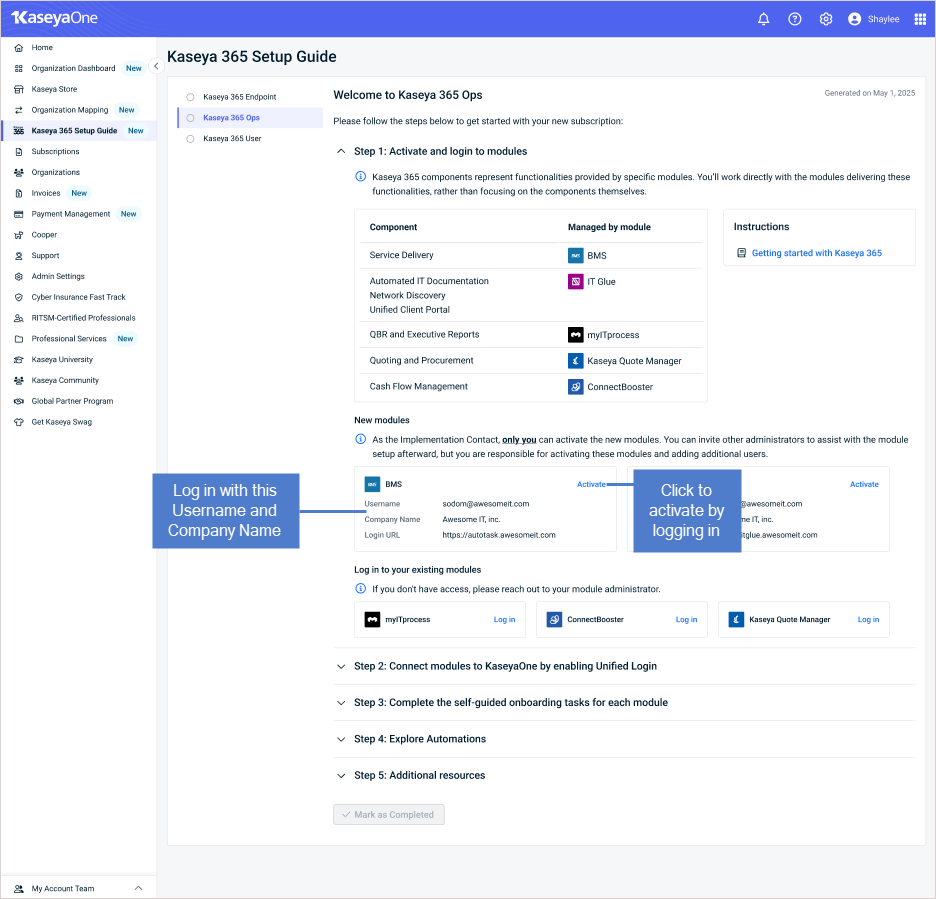Click the Global Partner Program handshake icon

(x=19, y=401)
